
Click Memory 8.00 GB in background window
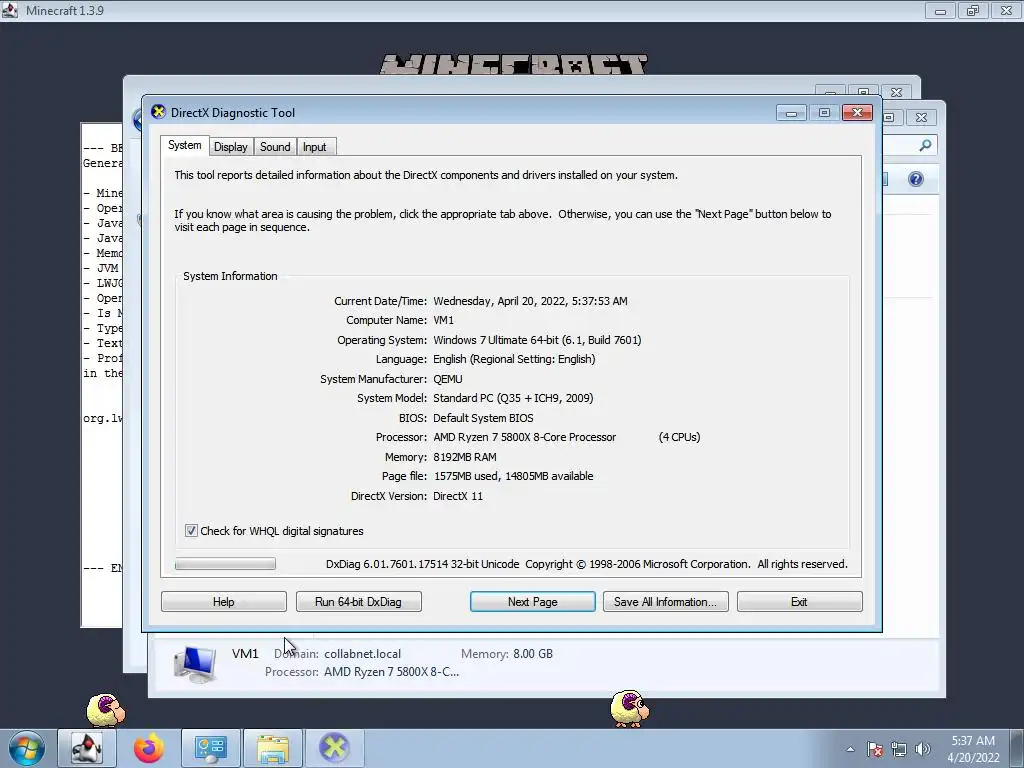coord(507,654)
